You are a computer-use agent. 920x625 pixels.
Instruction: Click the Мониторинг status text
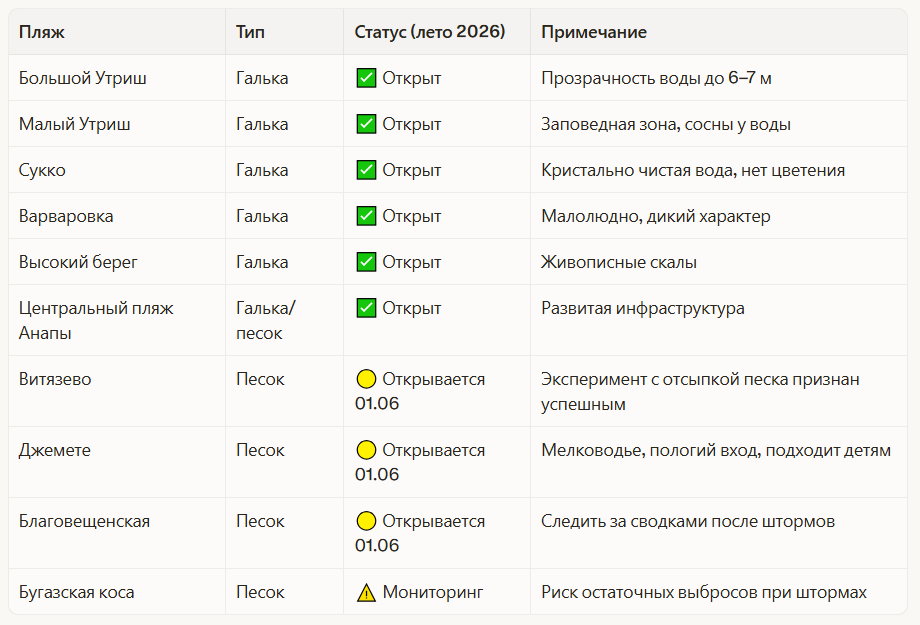tap(432, 592)
